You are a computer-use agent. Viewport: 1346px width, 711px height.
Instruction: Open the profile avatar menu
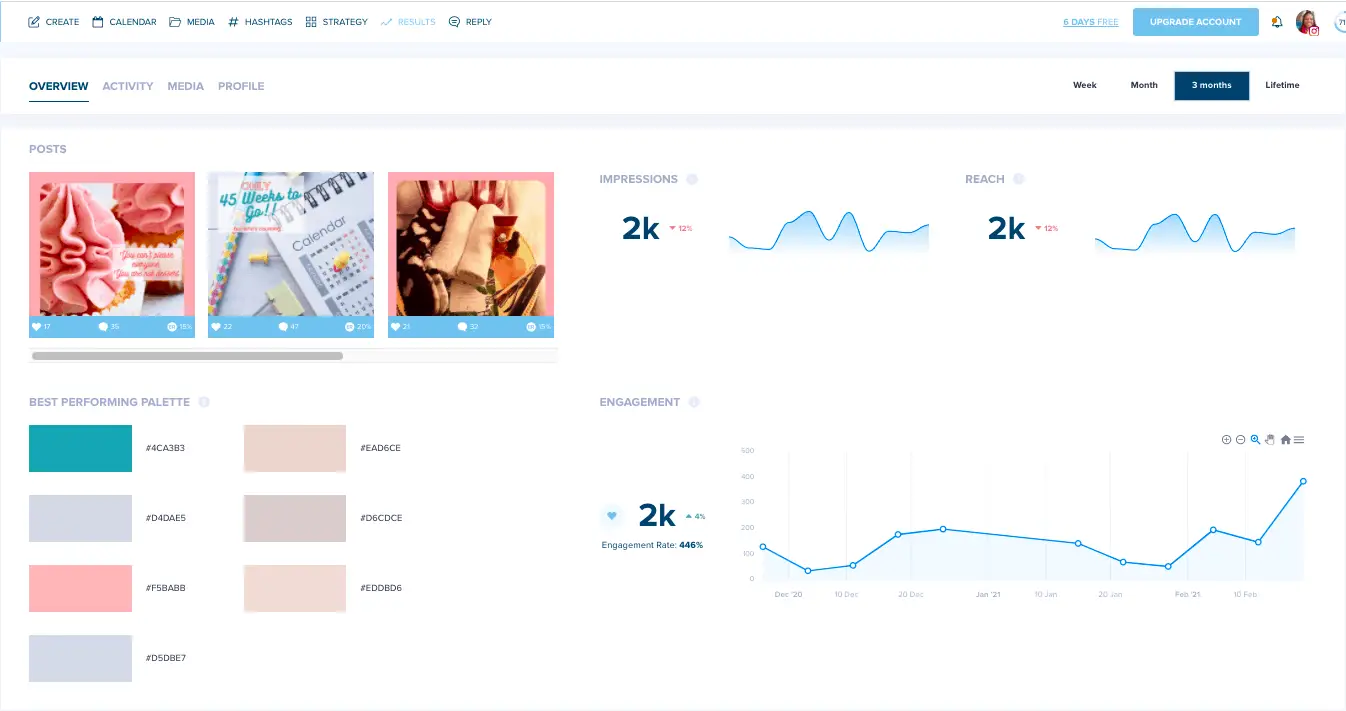click(1307, 22)
